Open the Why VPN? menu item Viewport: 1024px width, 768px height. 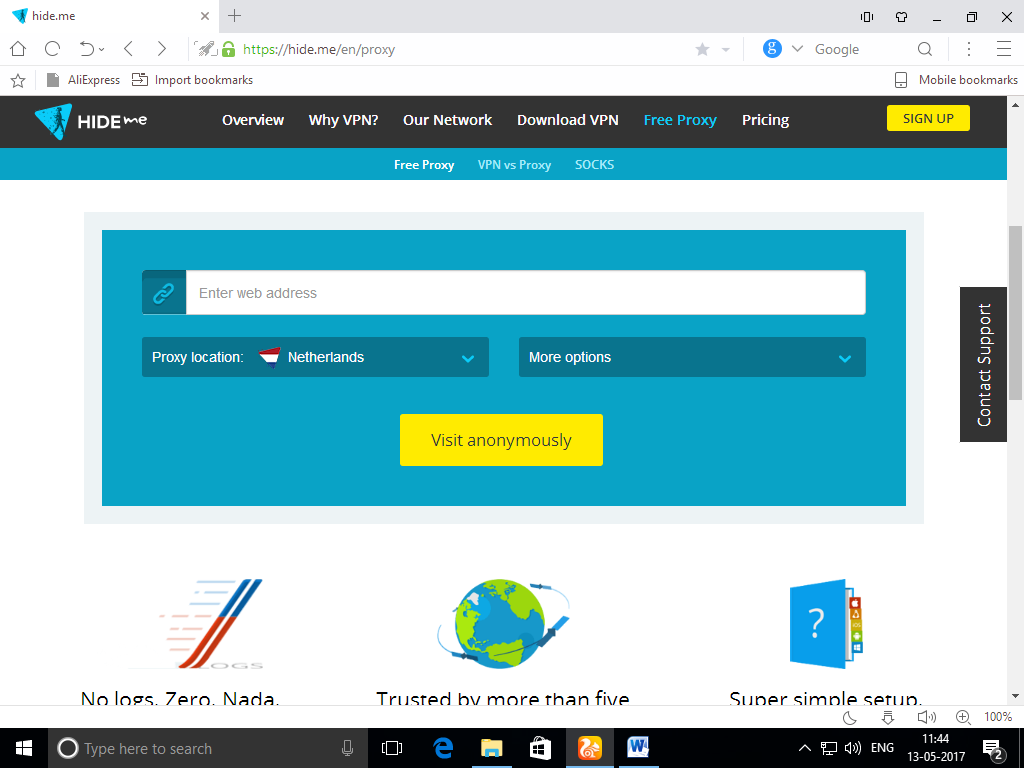pyautogui.click(x=344, y=120)
